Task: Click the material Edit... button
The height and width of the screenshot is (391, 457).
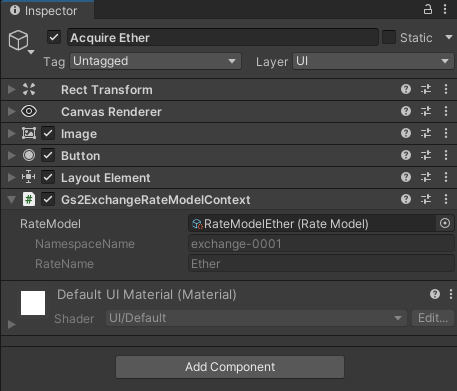Action: 433,318
